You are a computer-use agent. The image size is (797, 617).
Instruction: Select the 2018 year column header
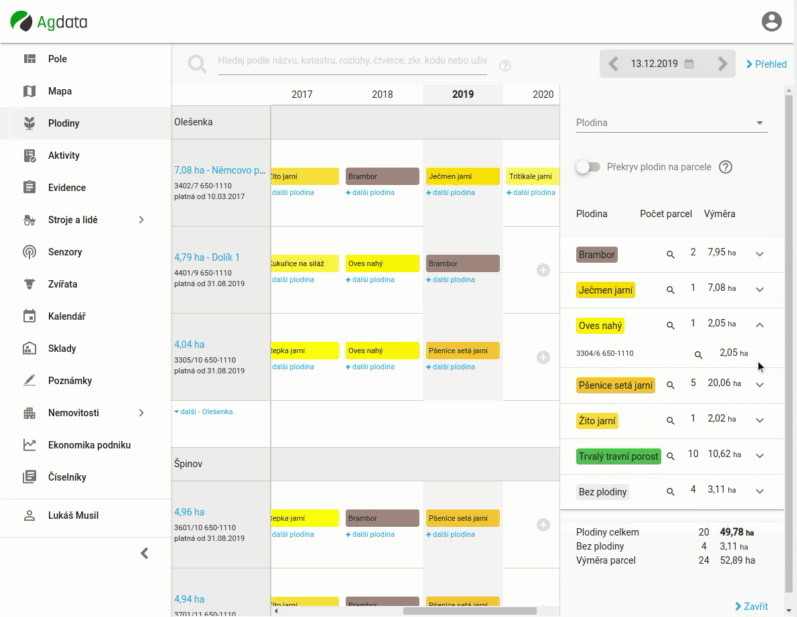pyautogui.click(x=382, y=95)
